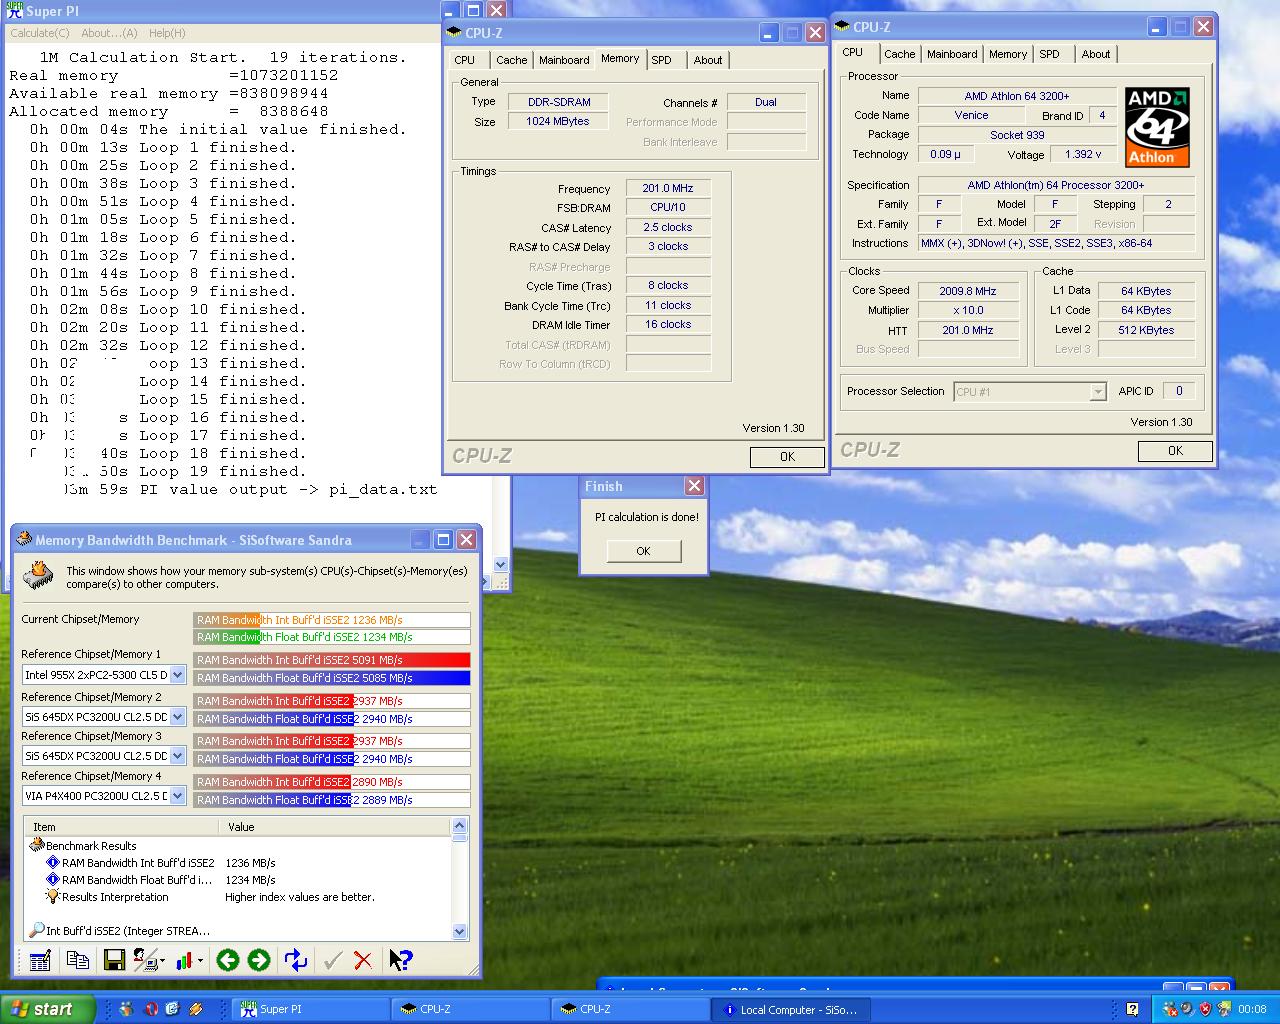This screenshot has height=1024, width=1280.
Task: Click OK in the CPU-Z memory window
Action: click(787, 457)
